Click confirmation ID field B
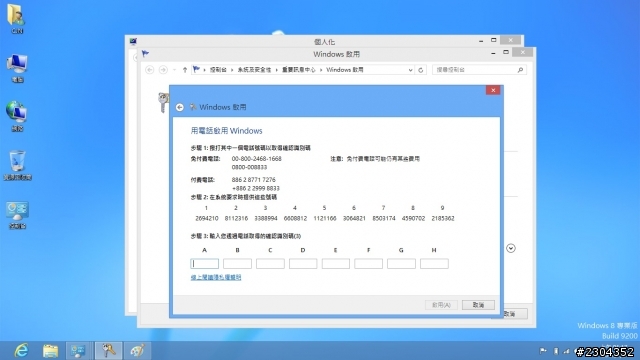The image size is (640, 360). (x=237, y=264)
